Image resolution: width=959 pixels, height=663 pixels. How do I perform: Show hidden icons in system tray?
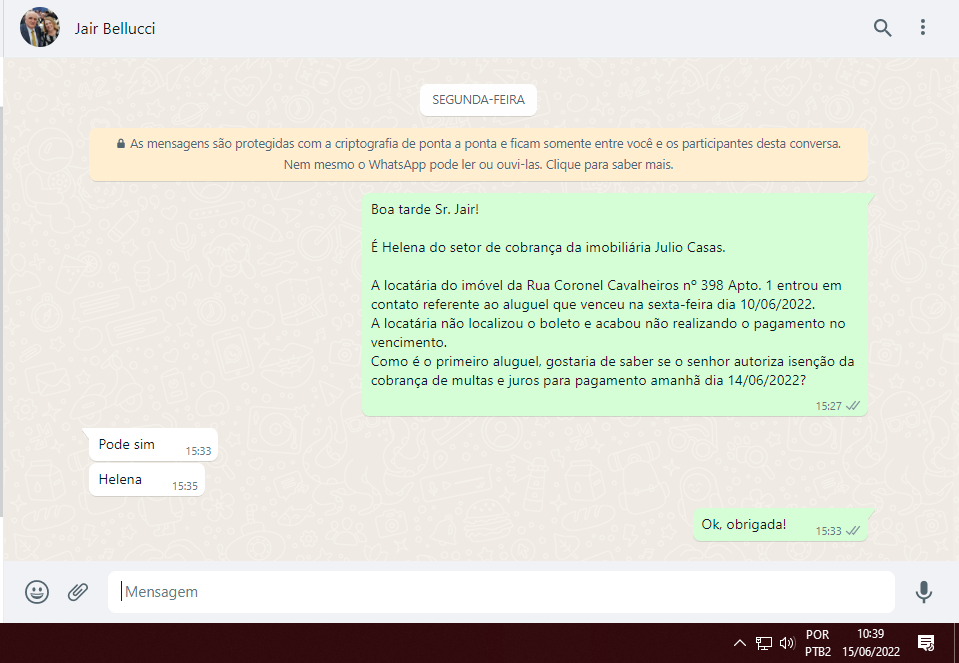tap(740, 643)
